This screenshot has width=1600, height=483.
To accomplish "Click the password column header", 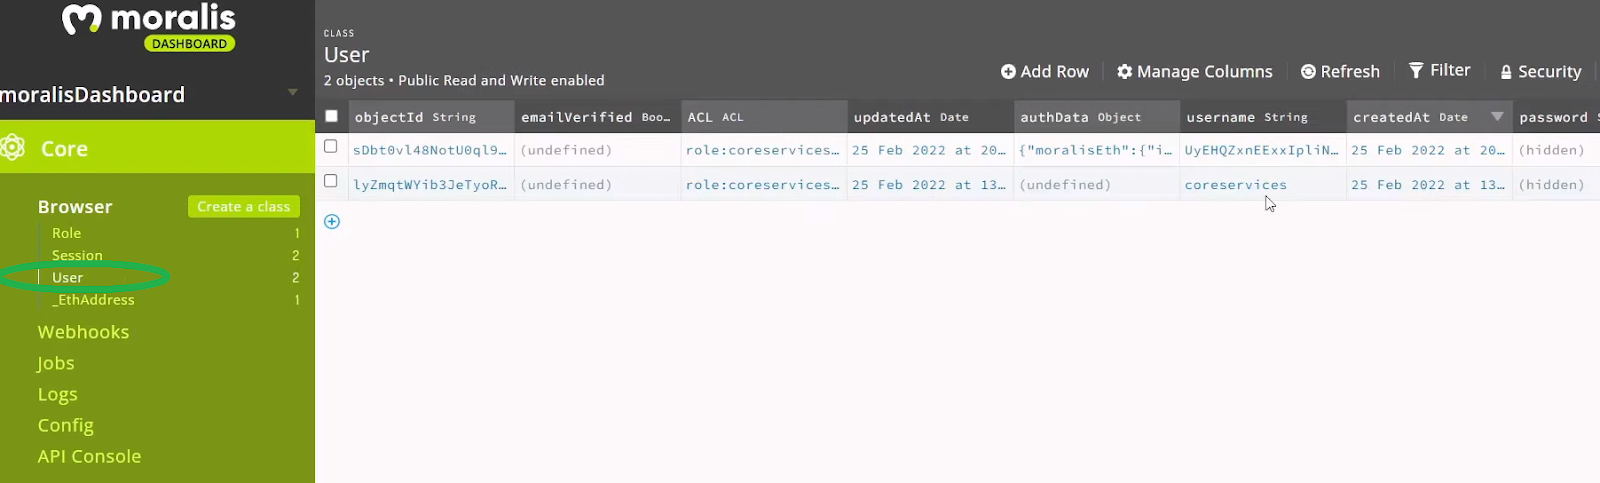I will (x=1557, y=117).
